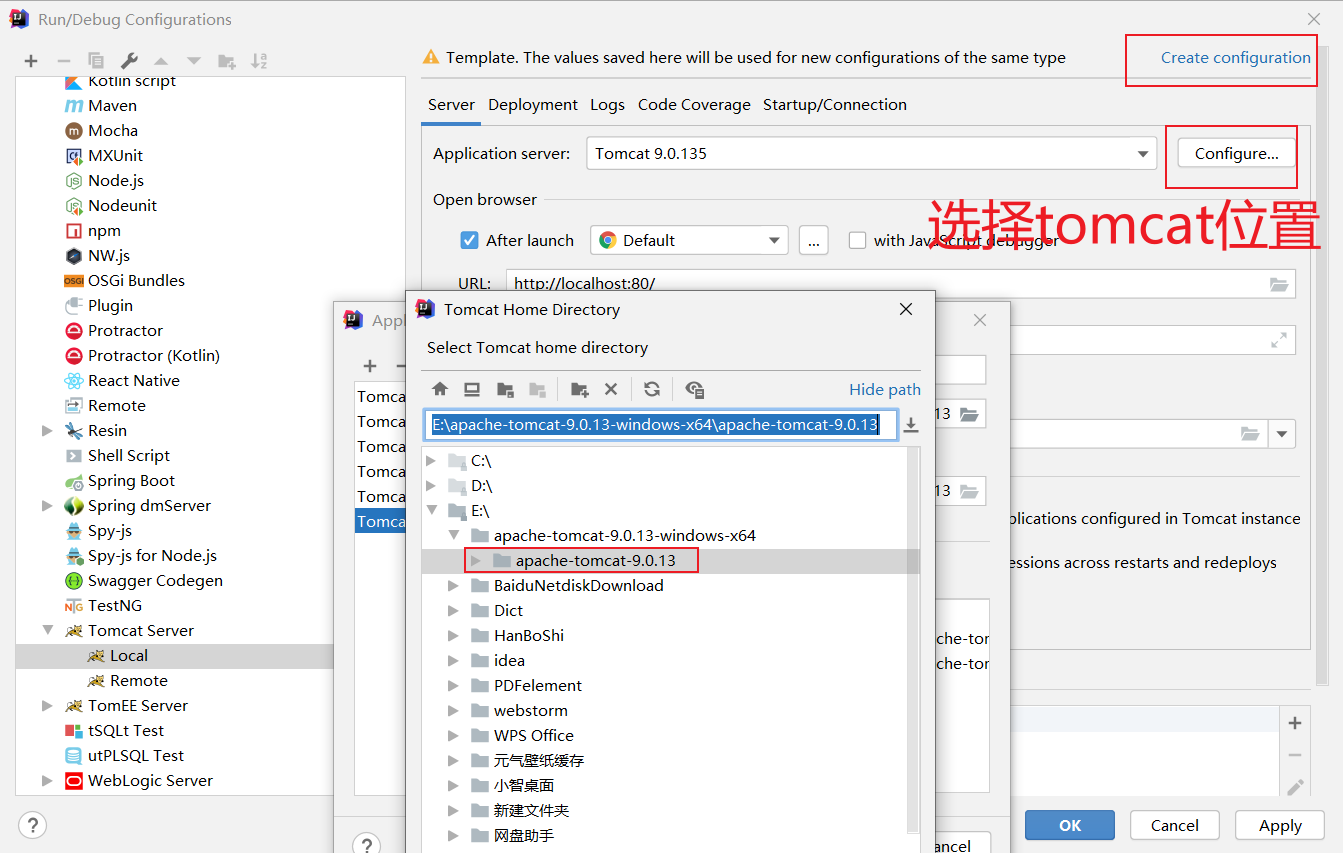Image resolution: width=1343 pixels, height=853 pixels.
Task: Open configuration templates settings (wrench icon)
Action: [128, 60]
